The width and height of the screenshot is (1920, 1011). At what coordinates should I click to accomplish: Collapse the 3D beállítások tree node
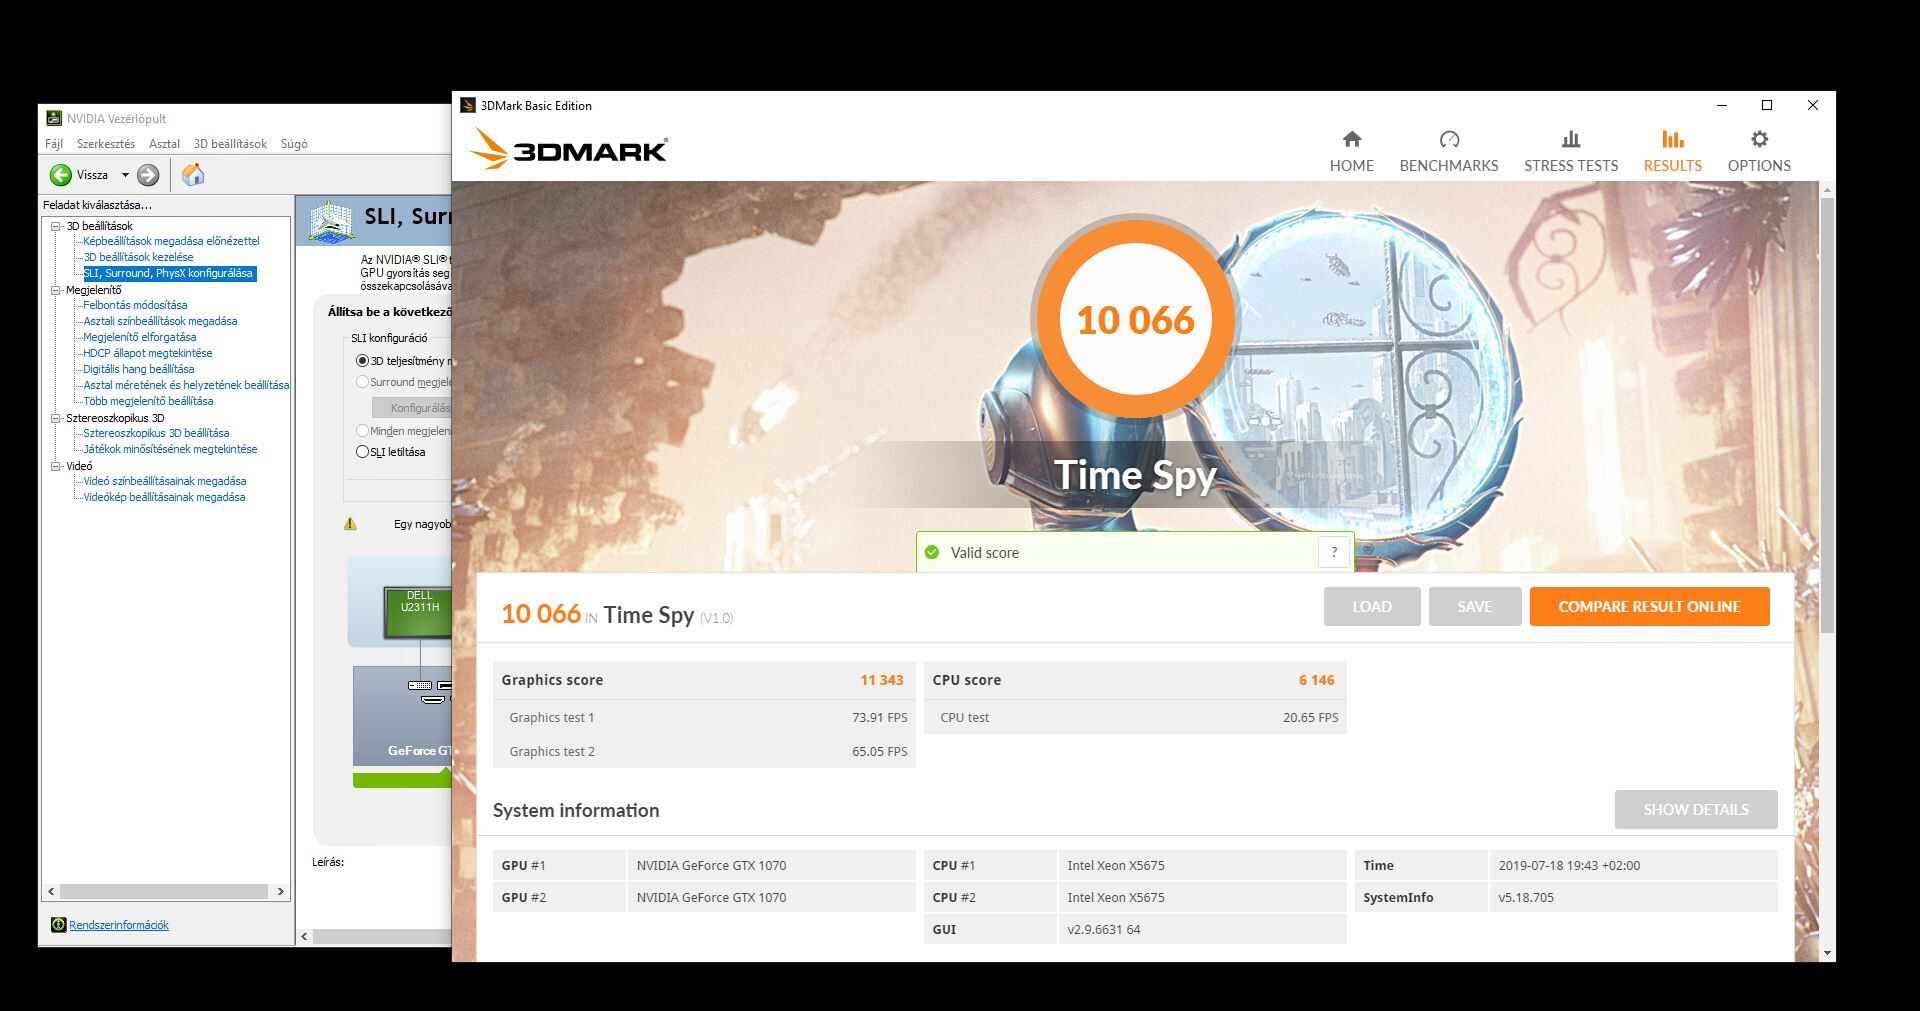point(56,226)
